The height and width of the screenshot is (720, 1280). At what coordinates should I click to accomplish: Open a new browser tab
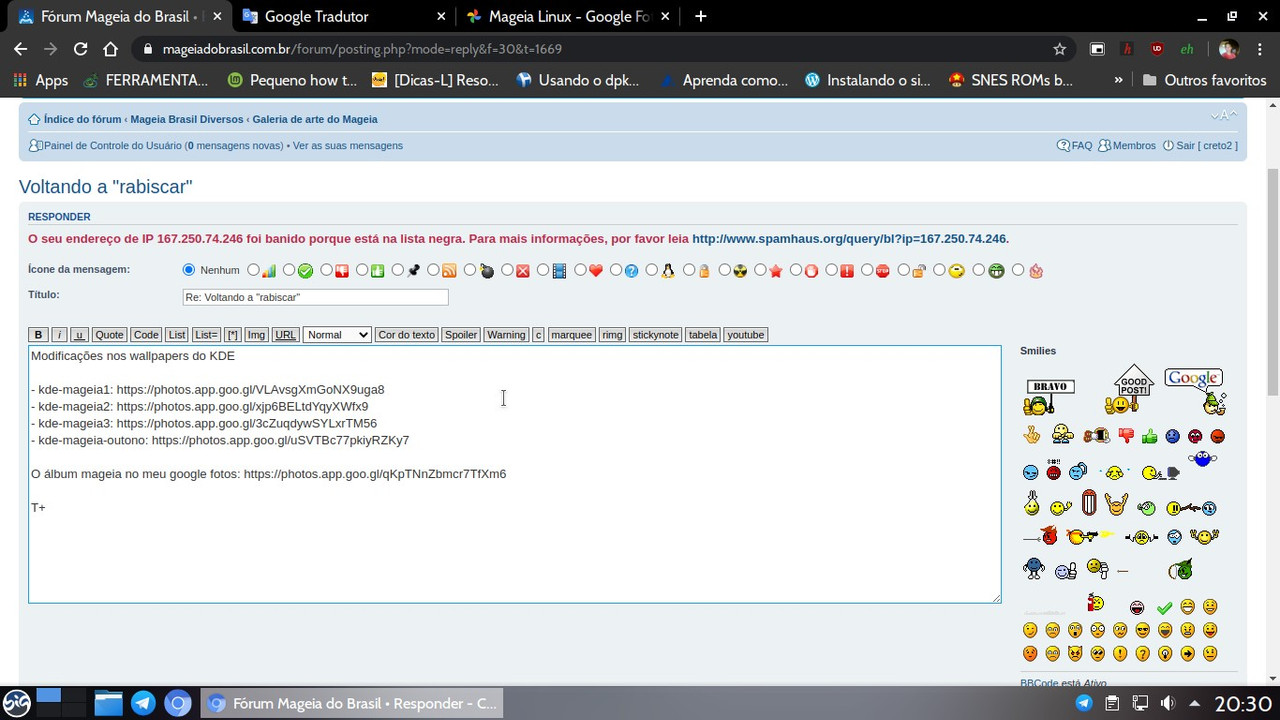point(701,16)
